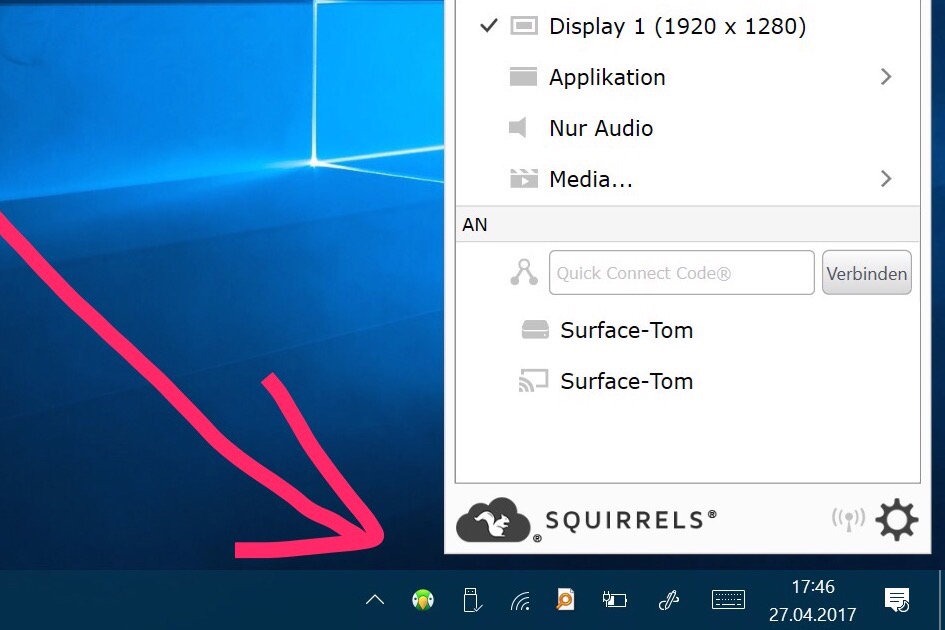Screen dimensions: 945x630
Task: Open the Windows Ink pen tray icon
Action: [669, 600]
